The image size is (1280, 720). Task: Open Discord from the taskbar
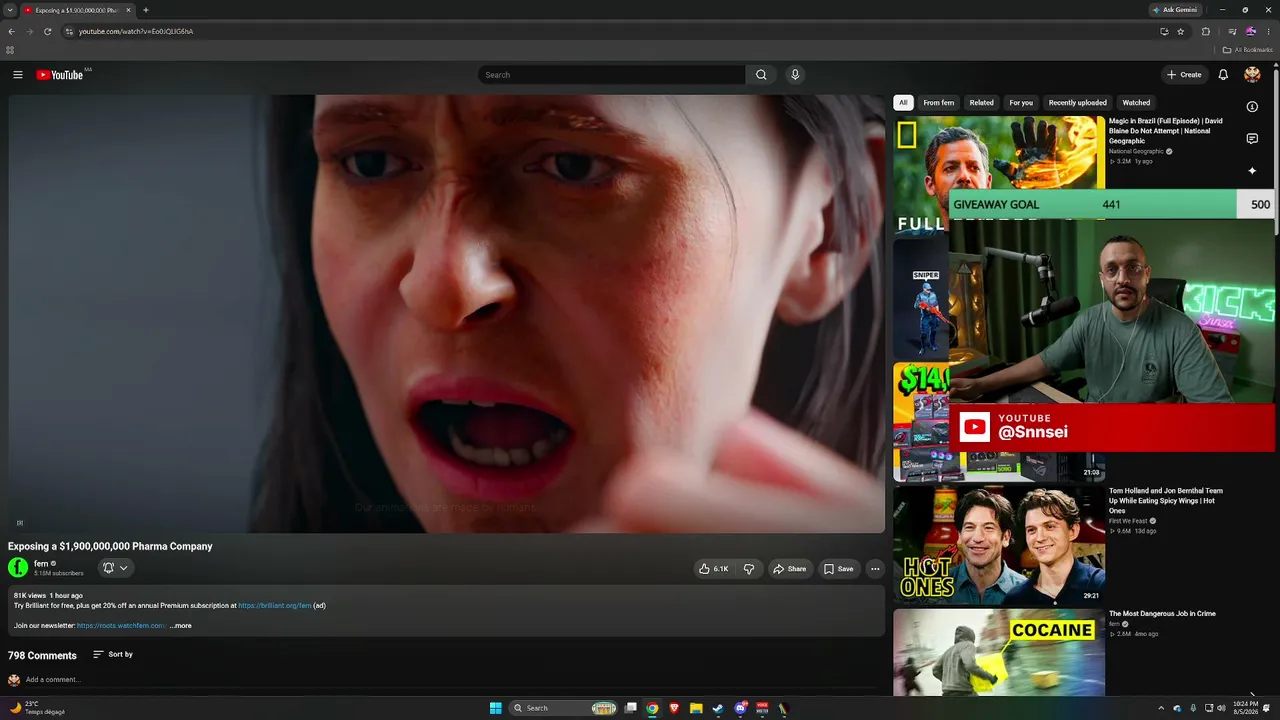740,708
